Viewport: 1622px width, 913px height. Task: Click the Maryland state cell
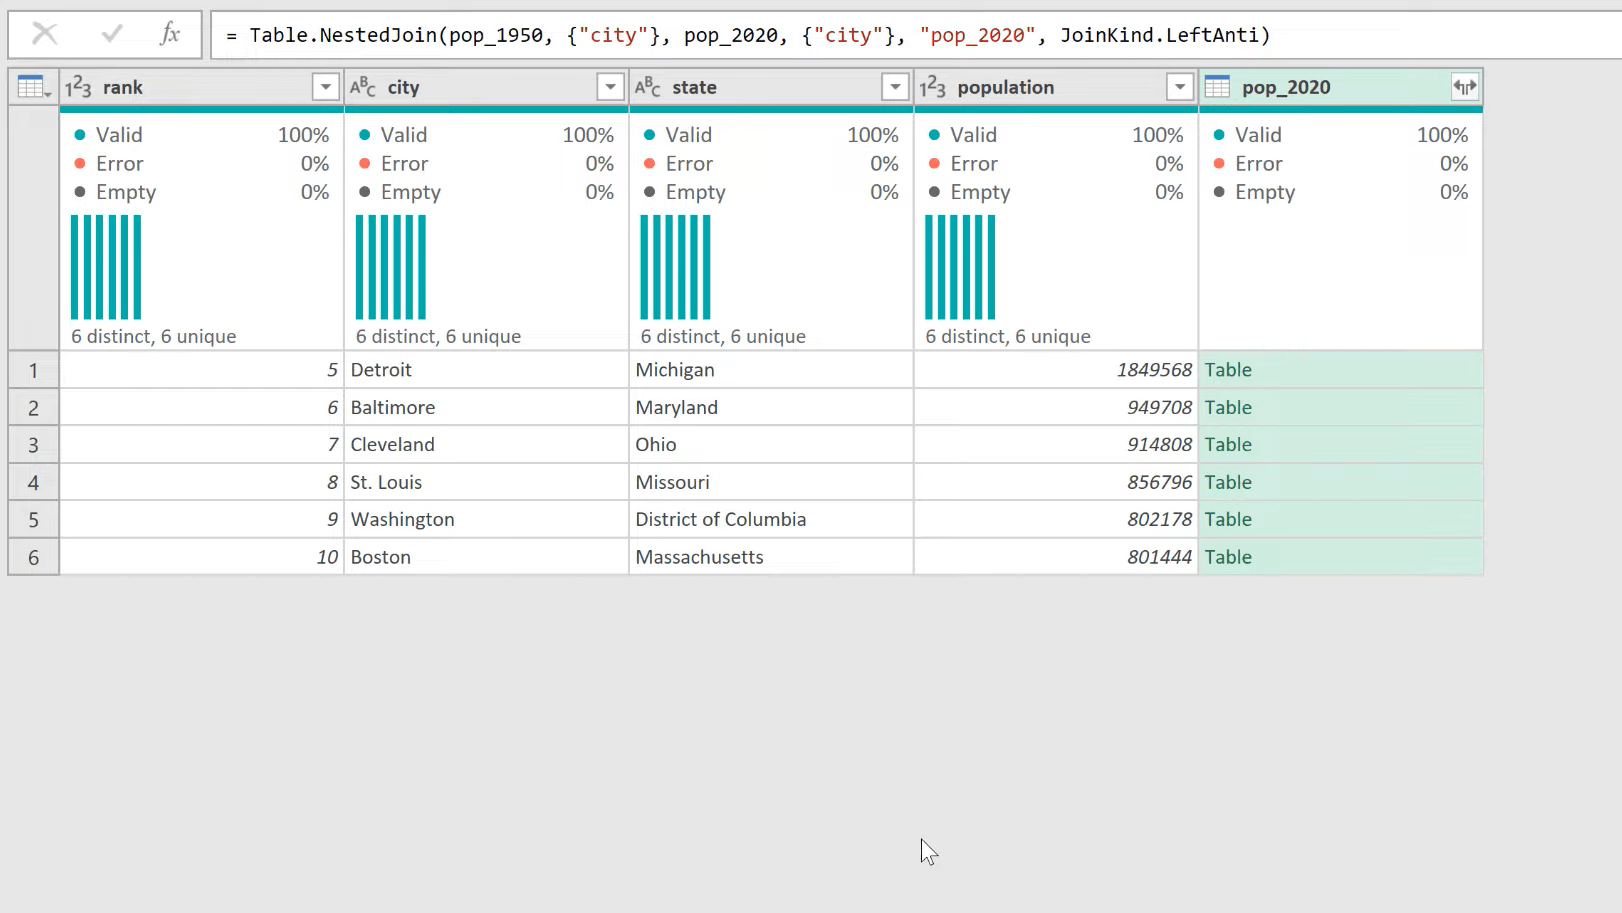tap(771, 407)
